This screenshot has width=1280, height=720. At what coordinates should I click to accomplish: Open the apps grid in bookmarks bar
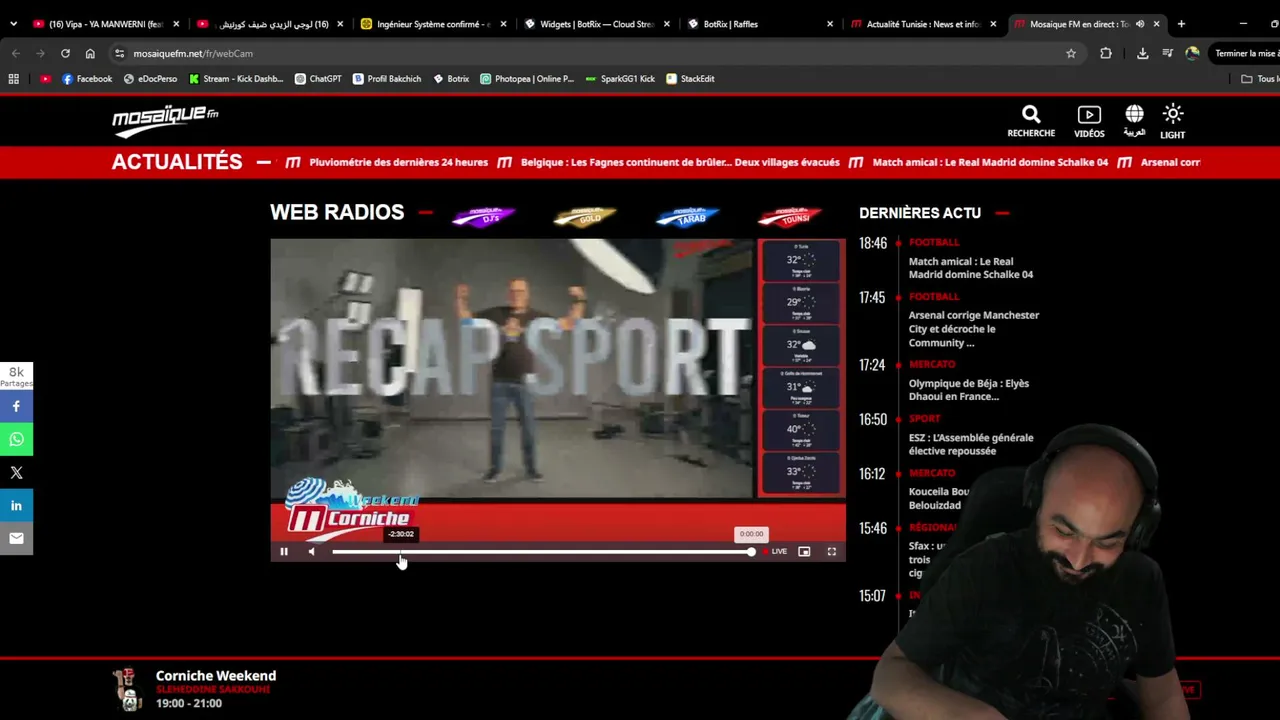click(14, 79)
